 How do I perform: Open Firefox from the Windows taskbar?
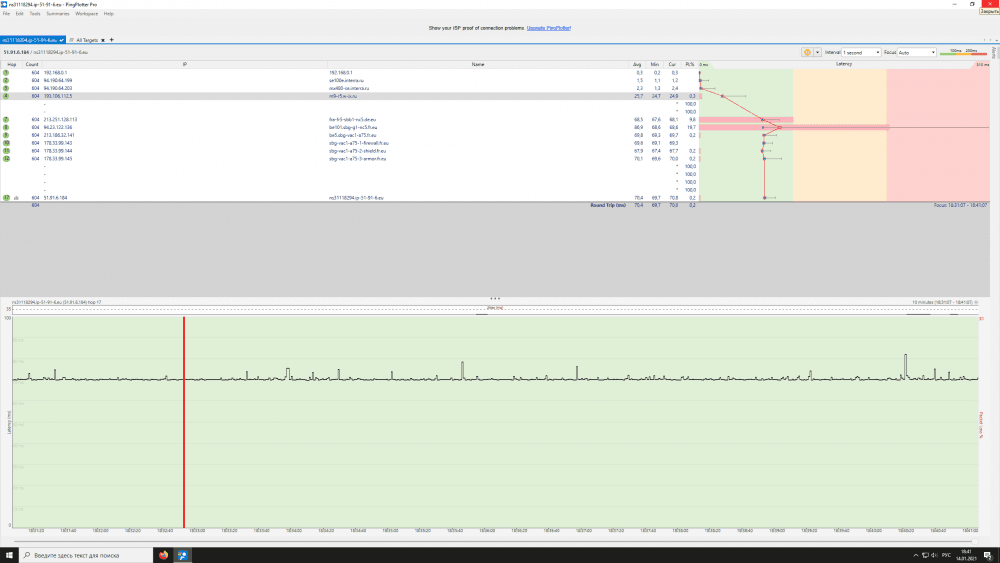pos(164,555)
